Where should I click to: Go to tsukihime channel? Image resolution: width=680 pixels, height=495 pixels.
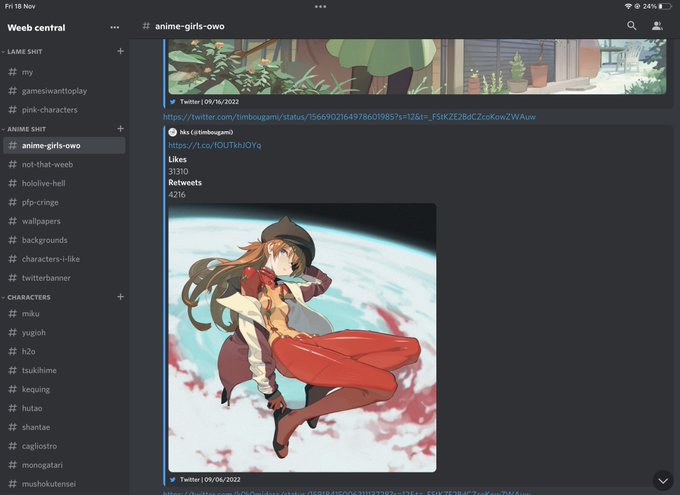point(64,370)
